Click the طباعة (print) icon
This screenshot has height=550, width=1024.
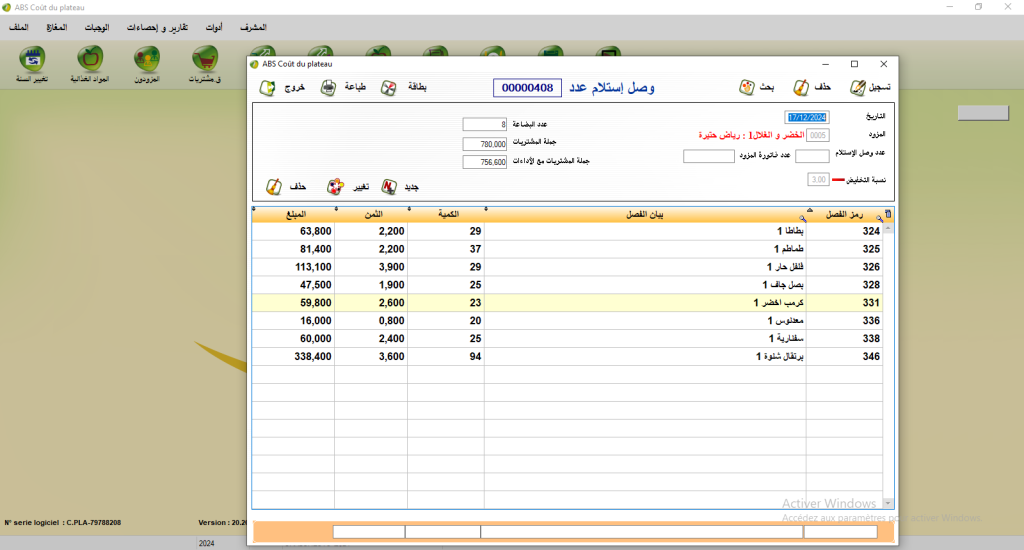[328, 88]
